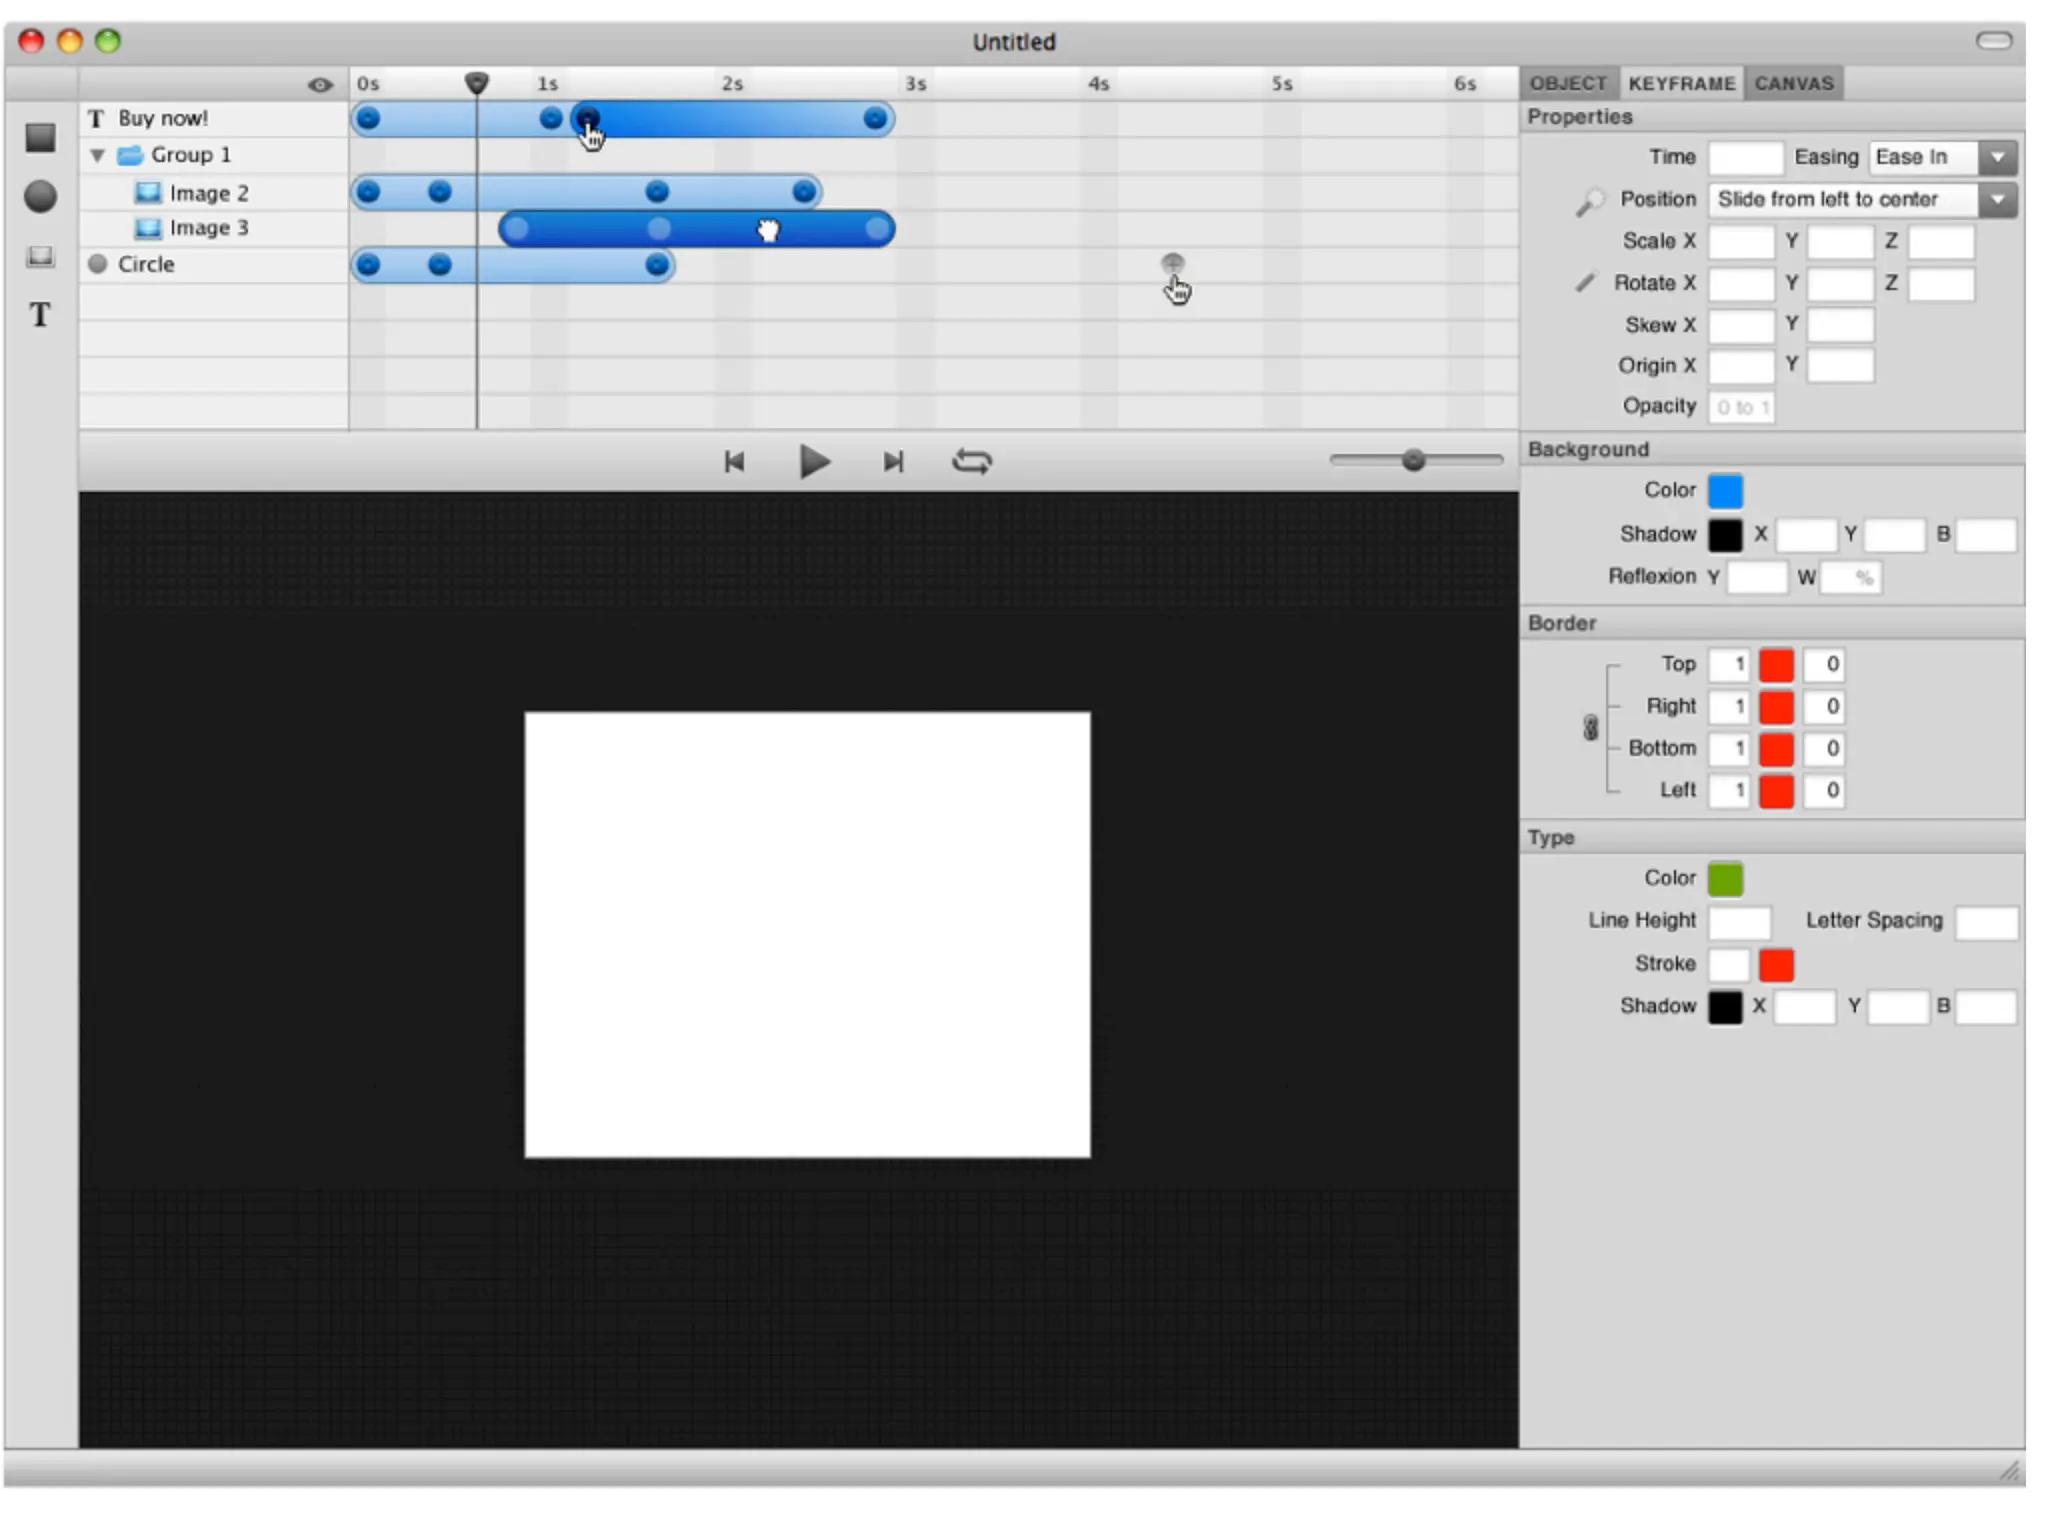This screenshot has height=1536, width=2048.
Task: Select the Buy now! text layer
Action: 163,119
